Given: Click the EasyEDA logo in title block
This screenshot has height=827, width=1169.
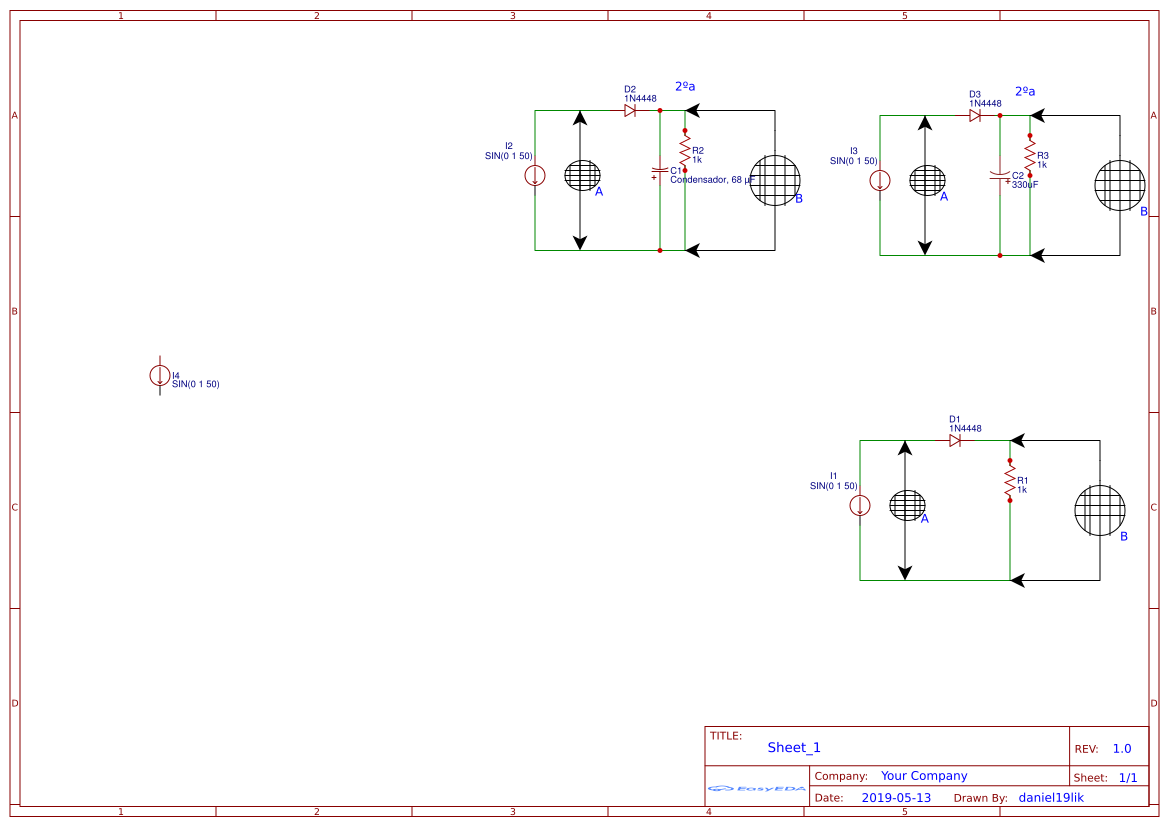Looking at the screenshot, I should pos(756,789).
